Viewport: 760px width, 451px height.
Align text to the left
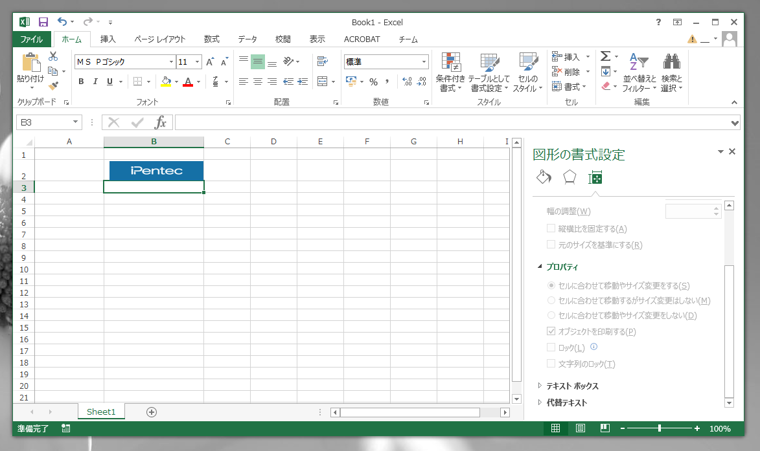pyautogui.click(x=243, y=81)
